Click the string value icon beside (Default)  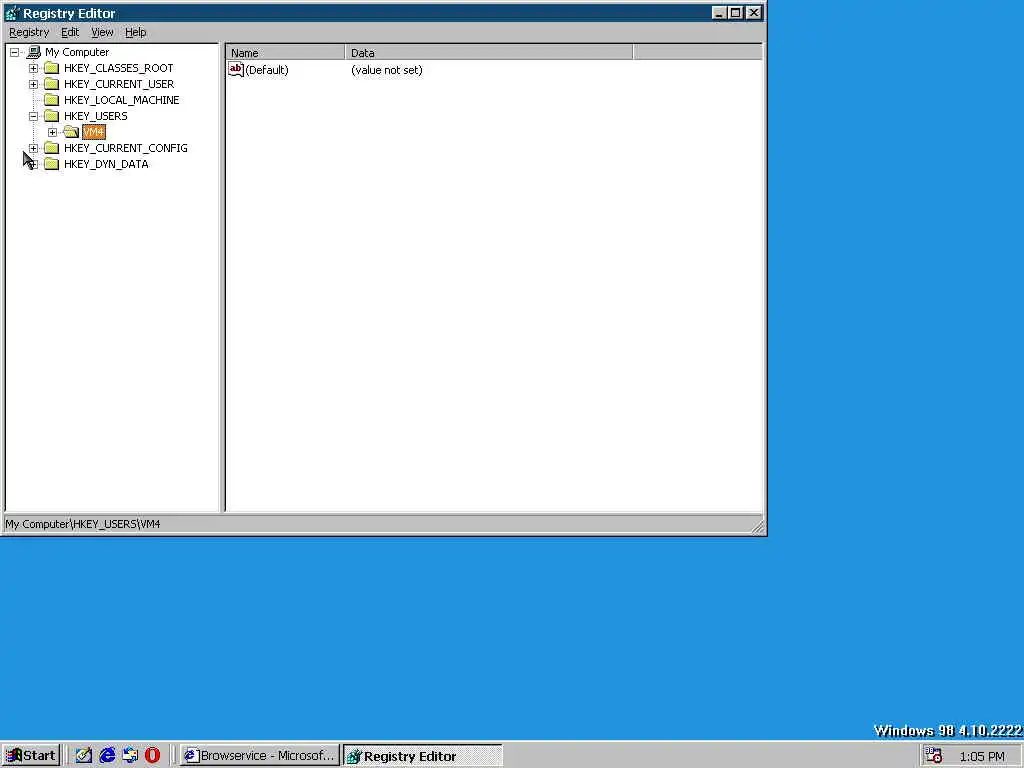(x=236, y=69)
